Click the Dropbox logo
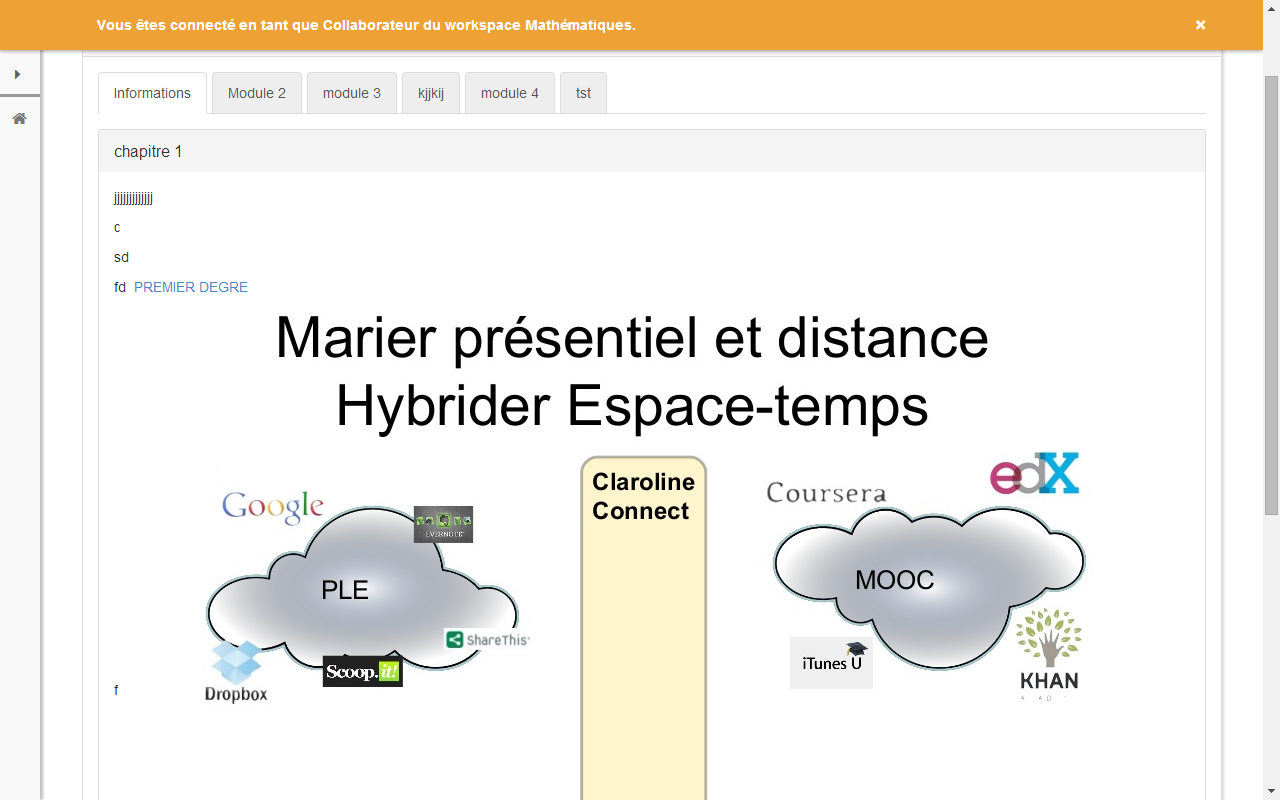This screenshot has width=1280, height=800. (x=236, y=671)
